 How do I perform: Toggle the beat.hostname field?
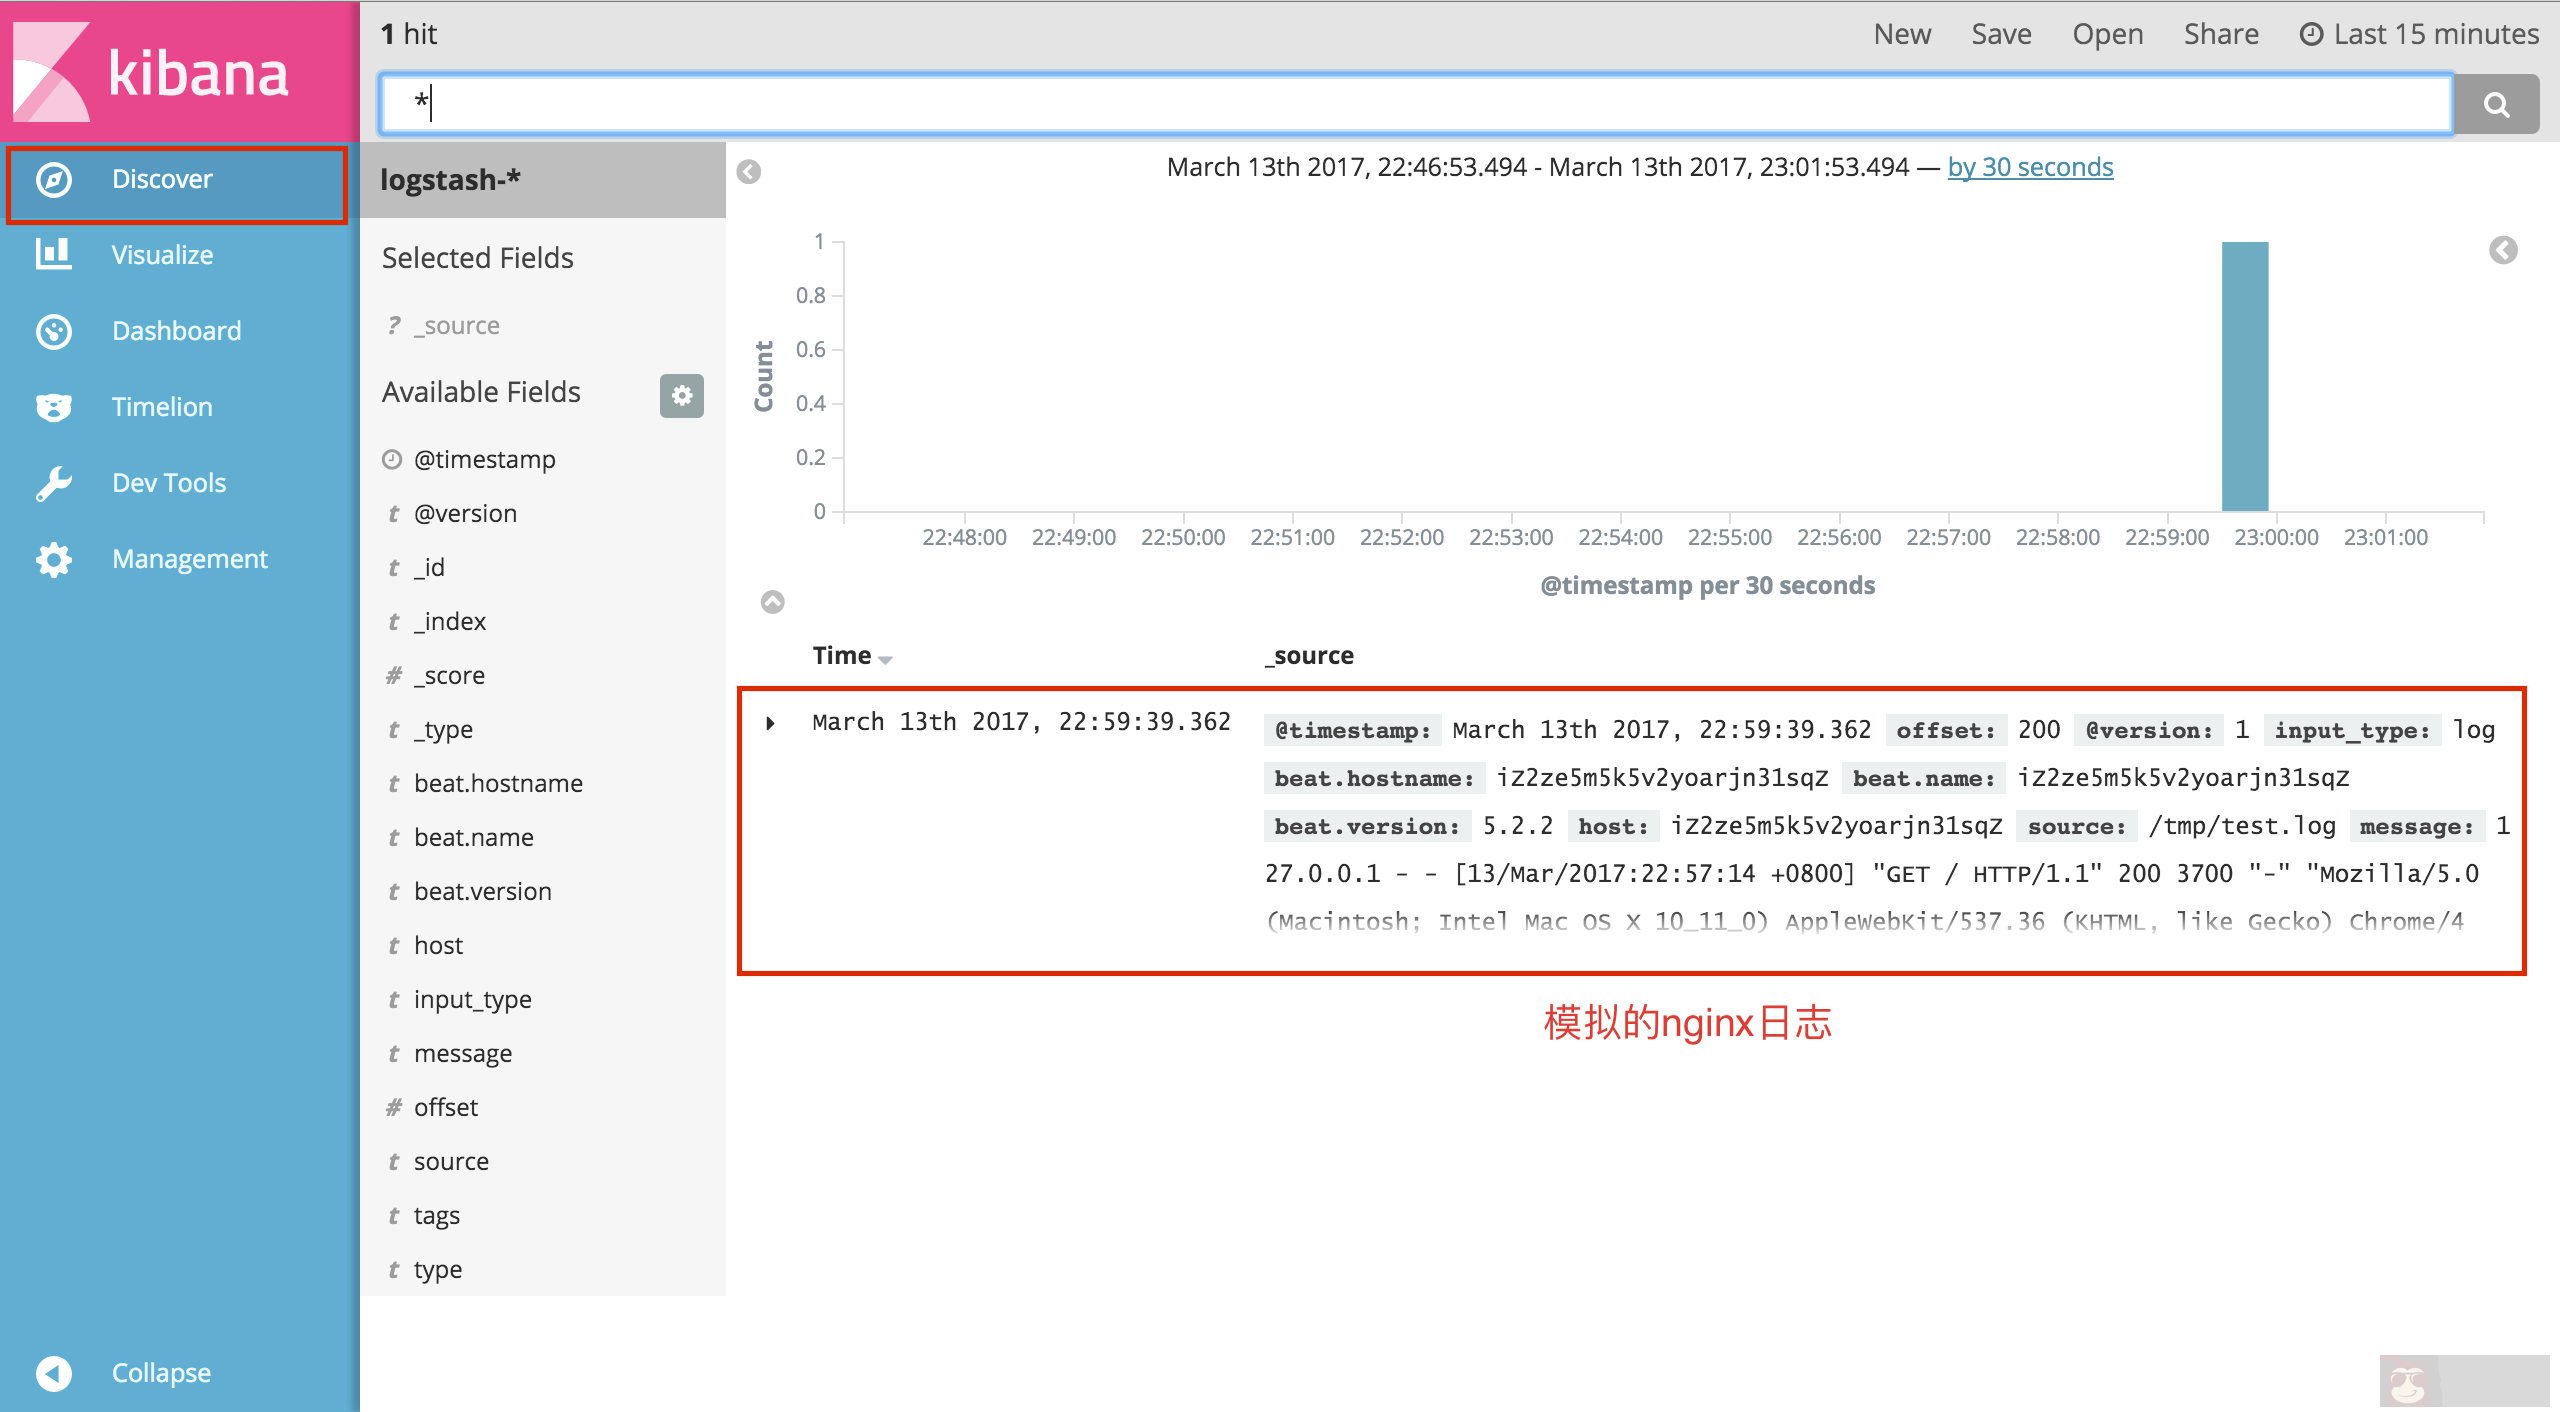coord(498,783)
